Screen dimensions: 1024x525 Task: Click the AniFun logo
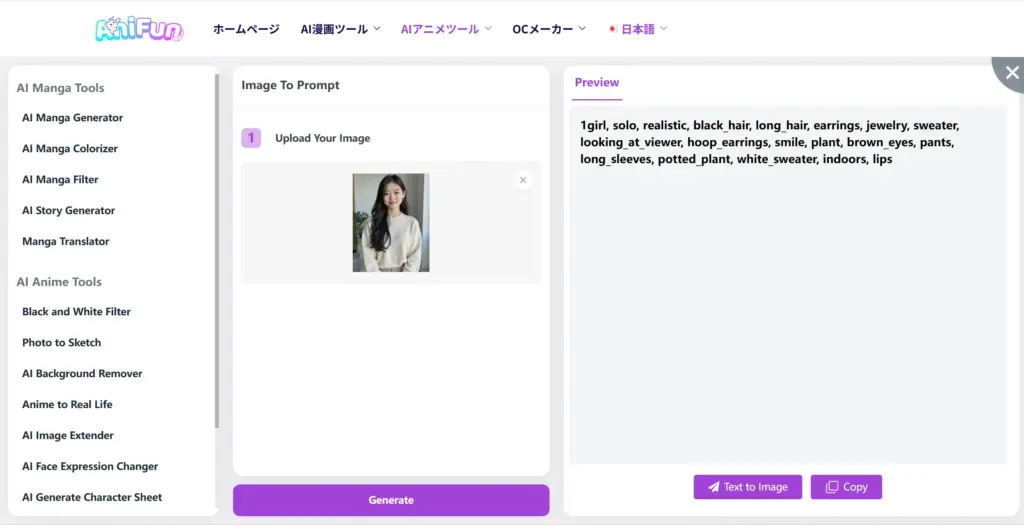pyautogui.click(x=139, y=29)
